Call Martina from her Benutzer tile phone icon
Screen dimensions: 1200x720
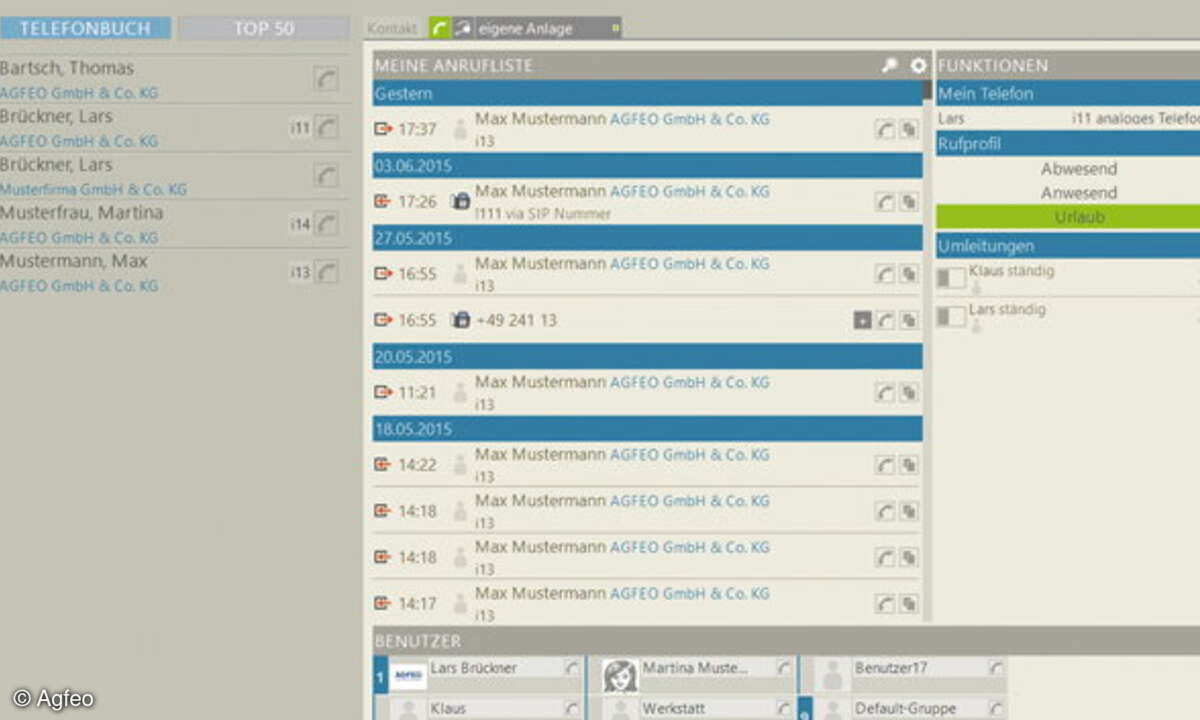tap(784, 667)
